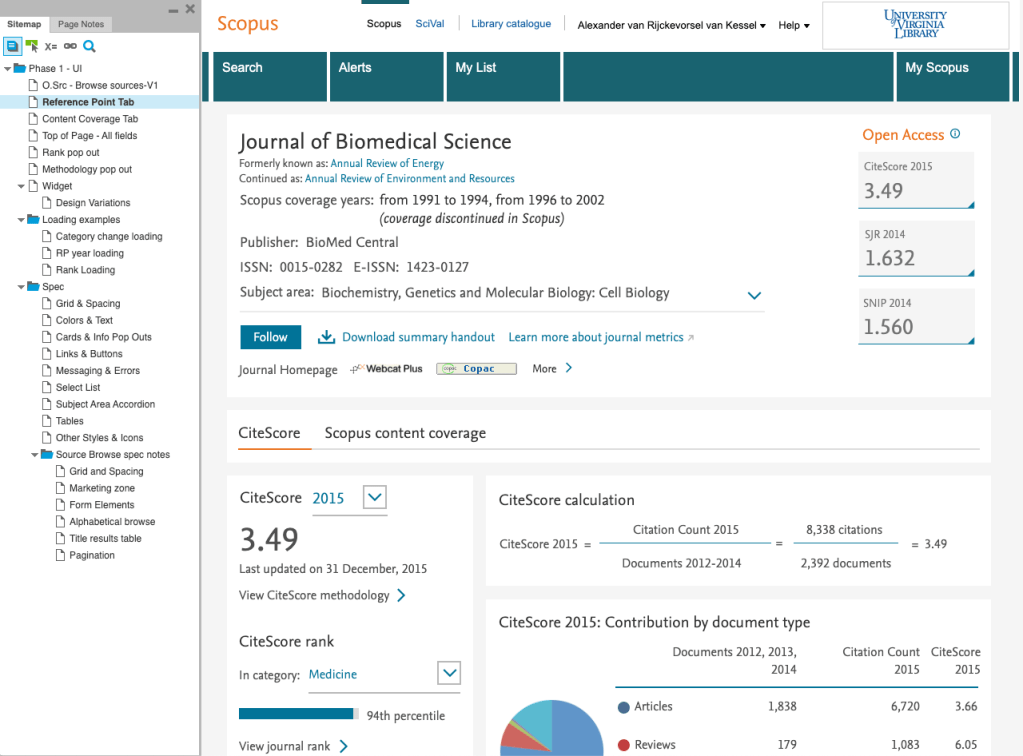Open the Medicine category dropdown

click(x=449, y=673)
